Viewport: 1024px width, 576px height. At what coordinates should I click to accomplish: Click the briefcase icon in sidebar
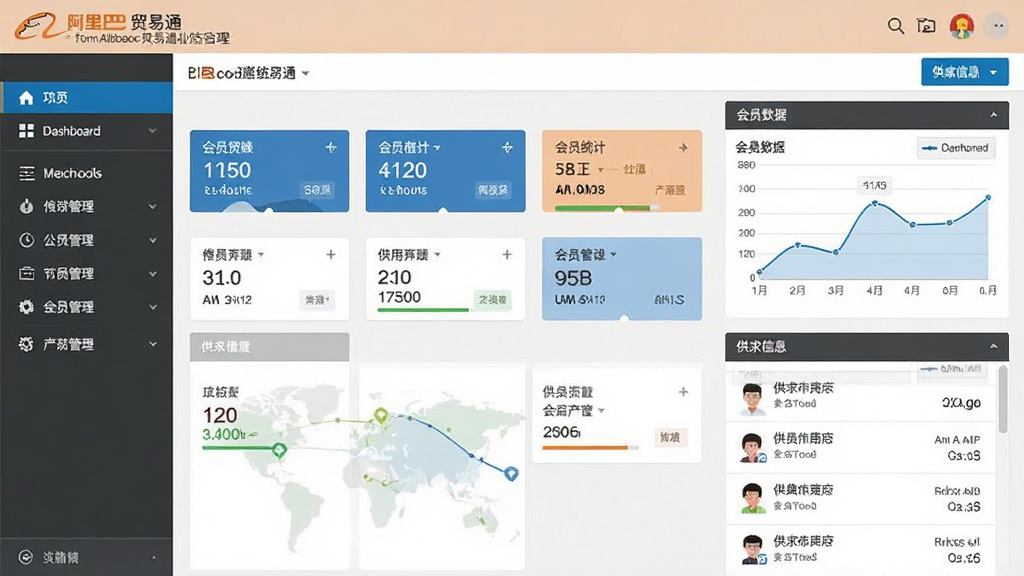[x=27, y=273]
